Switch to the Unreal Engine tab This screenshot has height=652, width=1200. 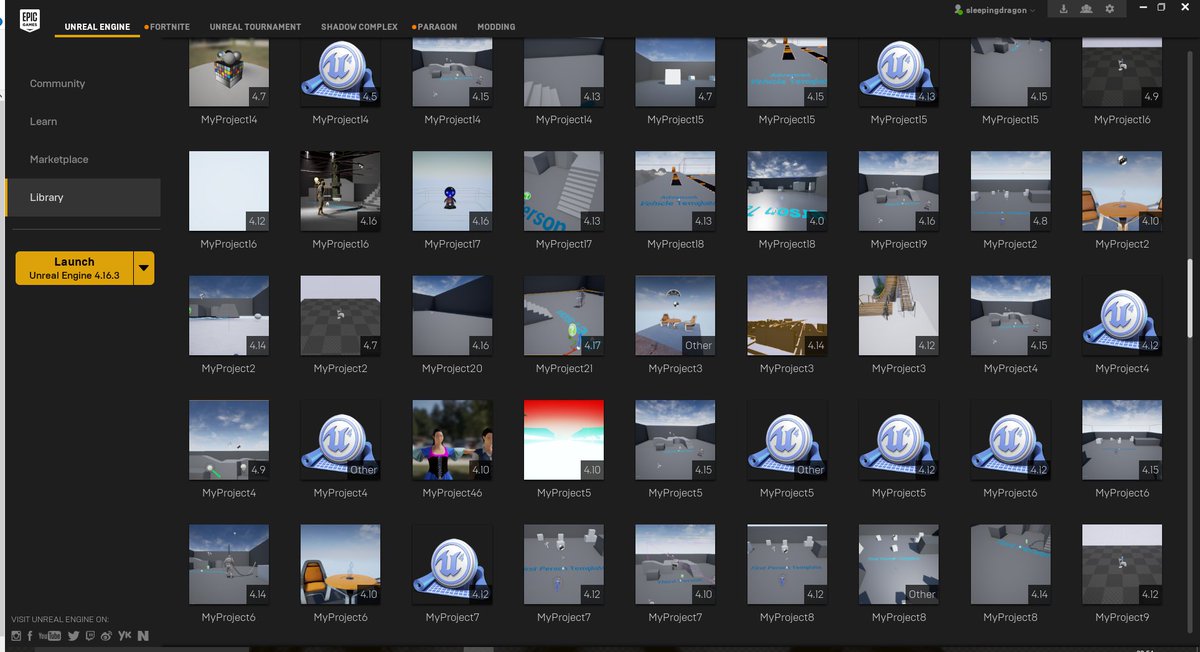(x=97, y=27)
